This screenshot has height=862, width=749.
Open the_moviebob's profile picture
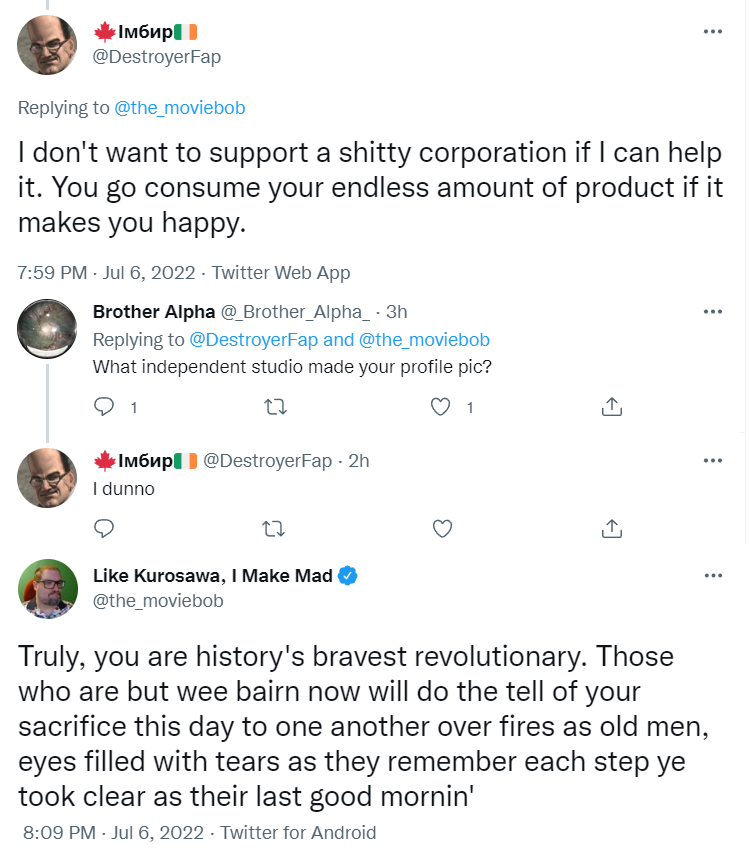coord(48,589)
